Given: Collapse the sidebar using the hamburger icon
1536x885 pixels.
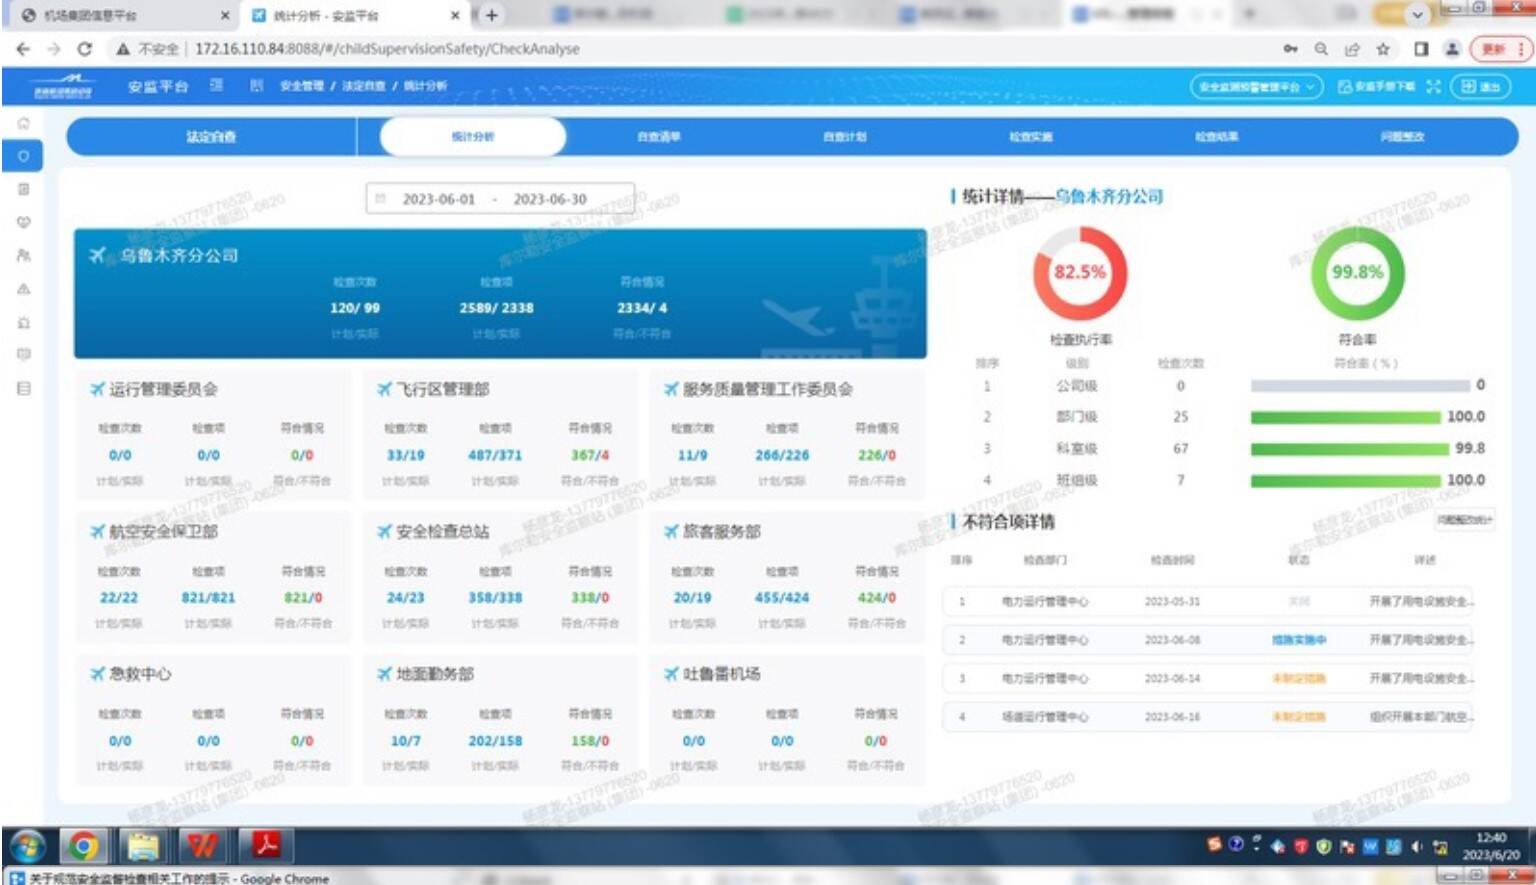Looking at the screenshot, I should pyautogui.click(x=216, y=86).
